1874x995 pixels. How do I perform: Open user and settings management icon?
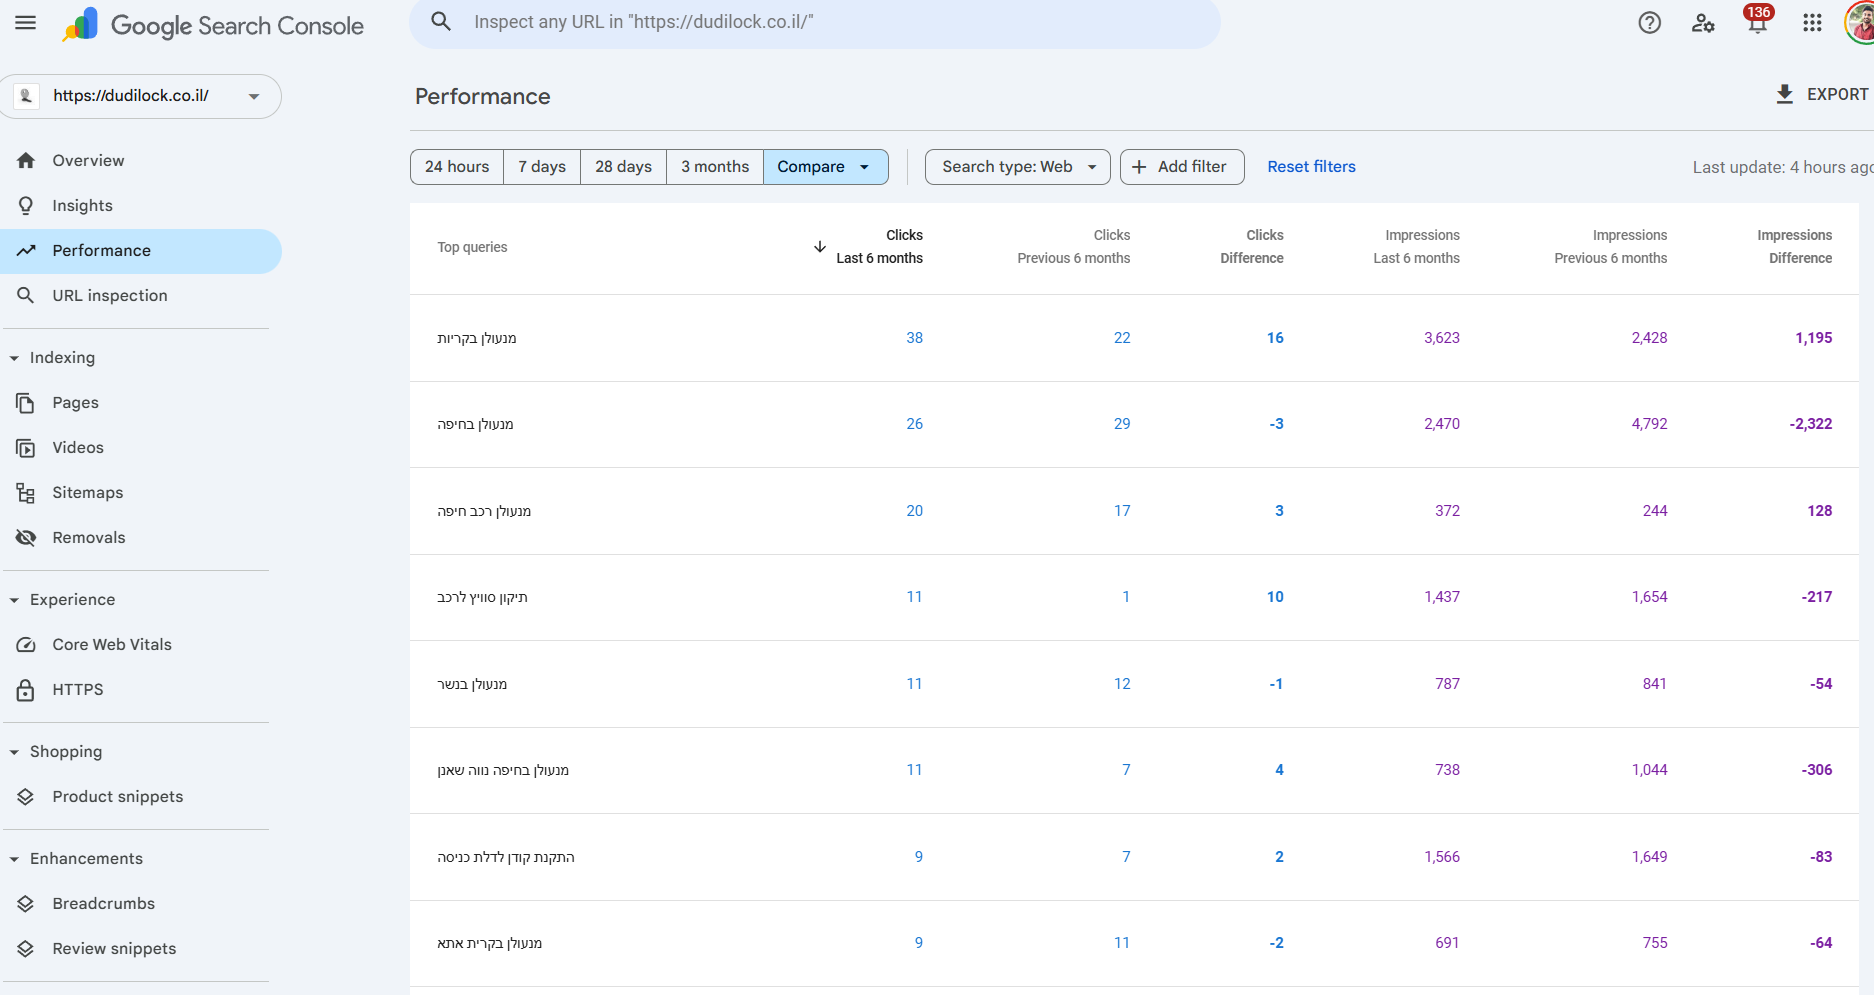[x=1703, y=23]
